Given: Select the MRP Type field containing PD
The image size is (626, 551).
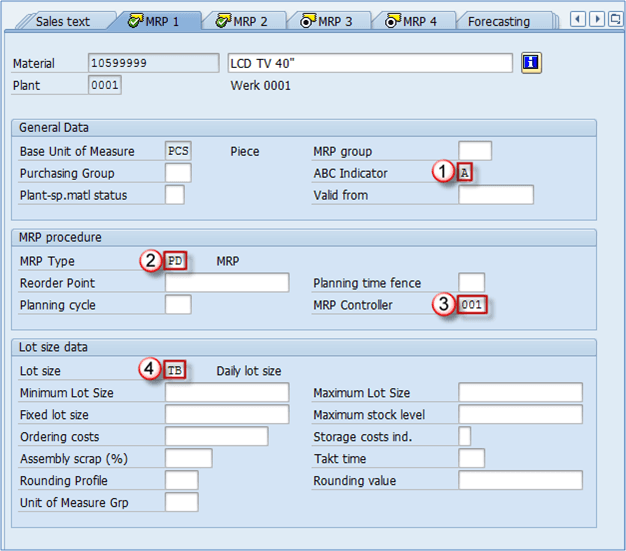Looking at the screenshot, I should [x=176, y=261].
